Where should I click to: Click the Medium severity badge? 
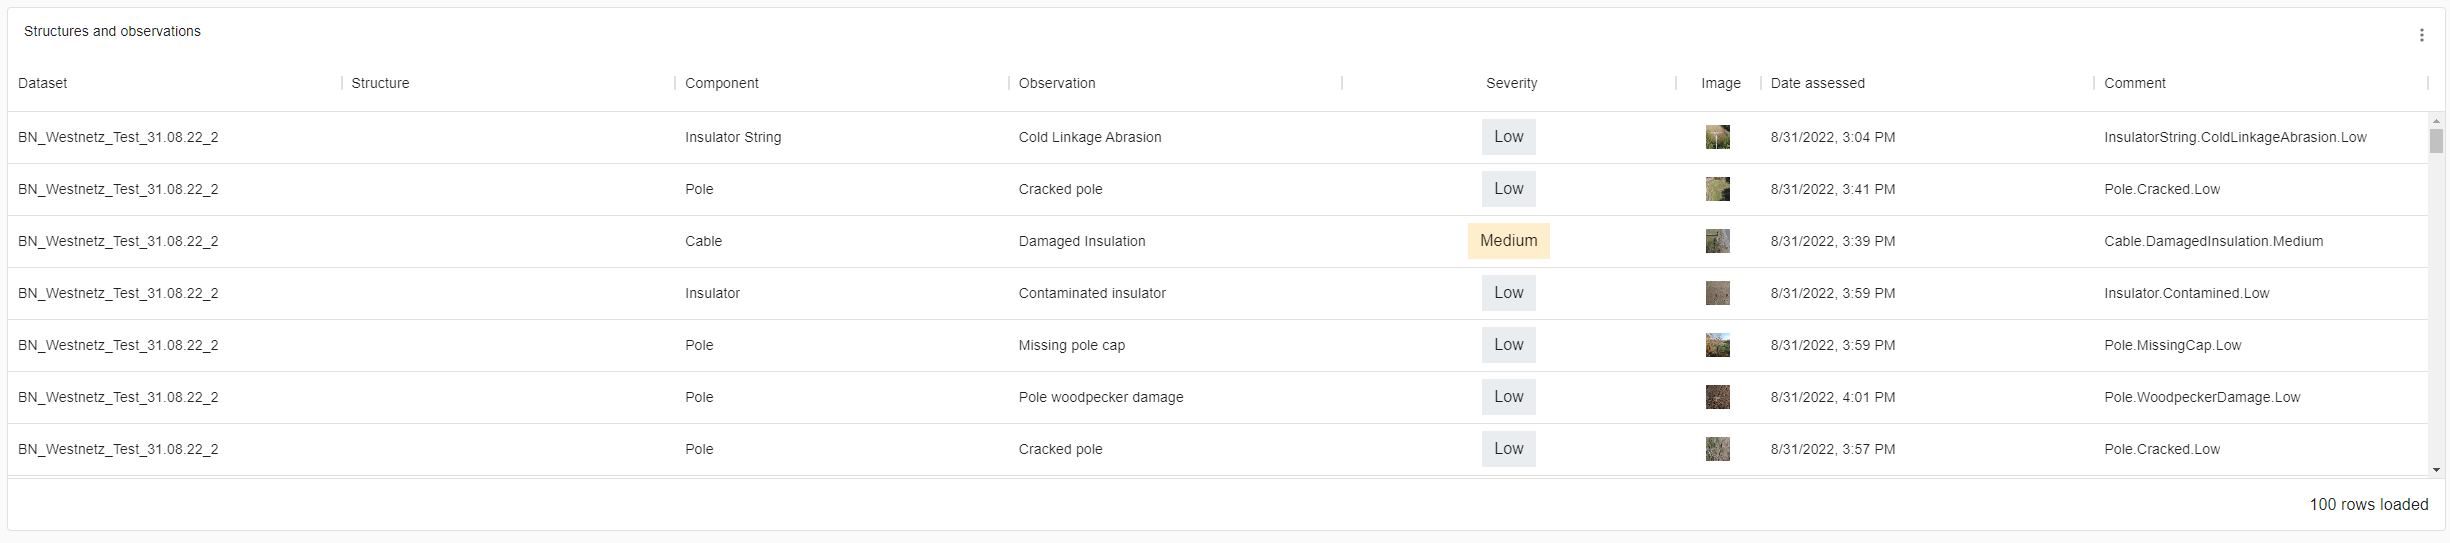[1508, 241]
